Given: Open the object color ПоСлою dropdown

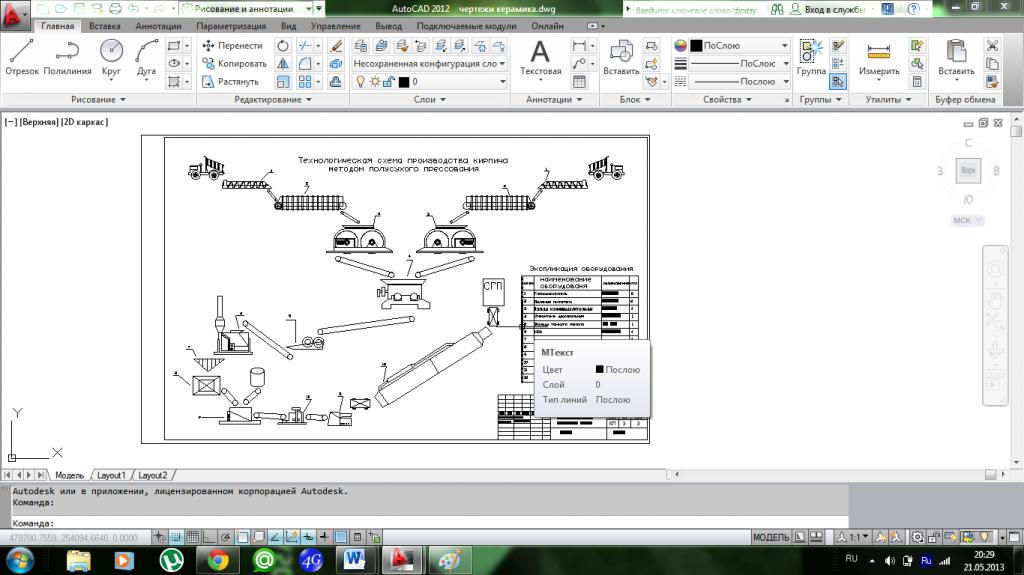Looking at the screenshot, I should (740, 45).
